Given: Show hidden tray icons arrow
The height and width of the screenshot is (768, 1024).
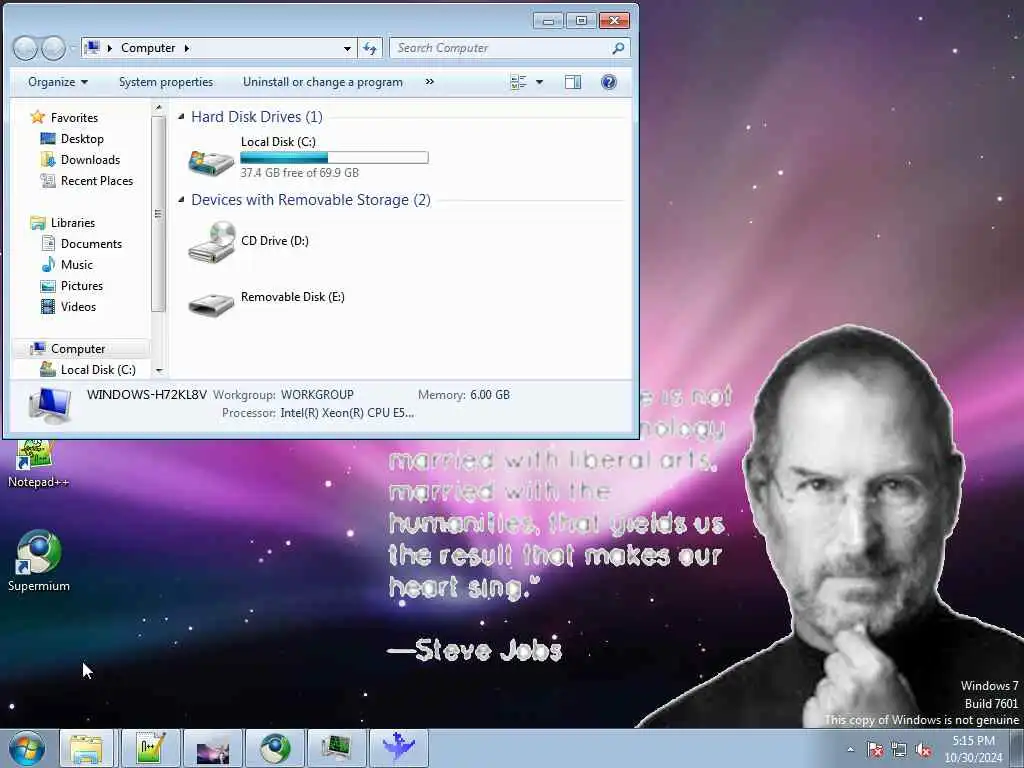Looking at the screenshot, I should coord(850,750).
